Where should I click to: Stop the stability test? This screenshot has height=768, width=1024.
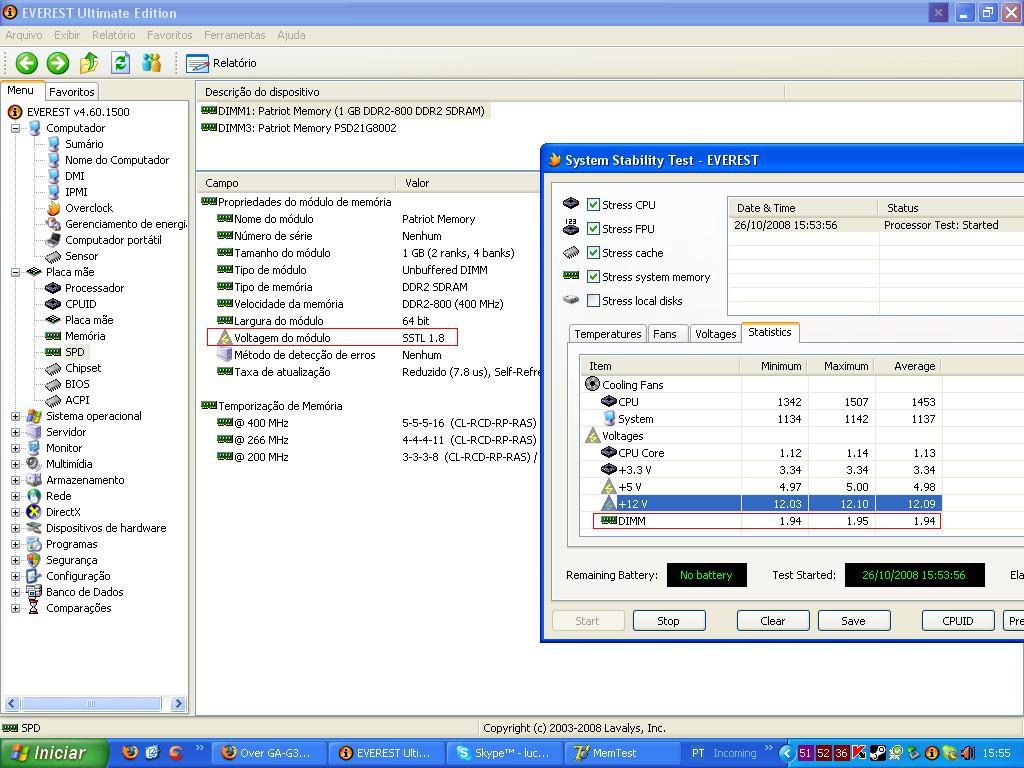tap(669, 621)
